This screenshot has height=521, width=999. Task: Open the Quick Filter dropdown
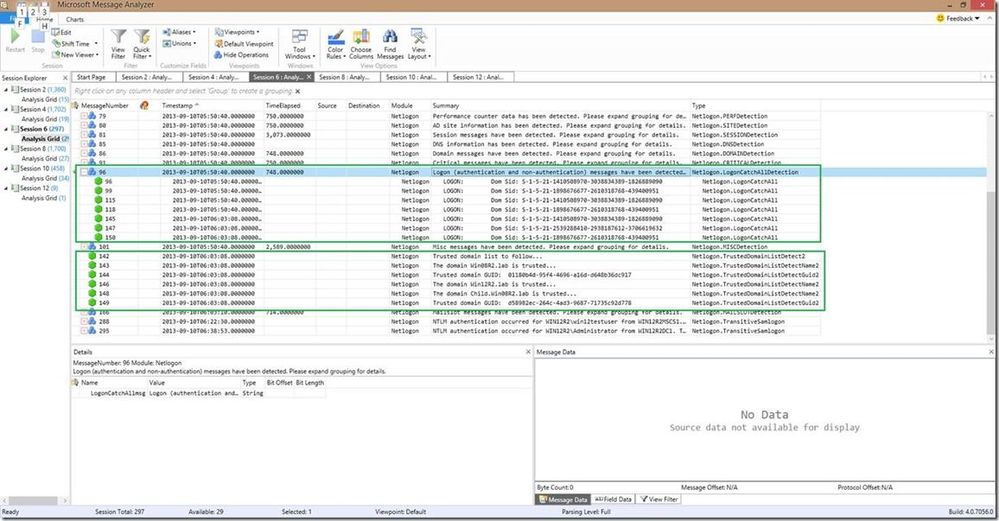141,43
